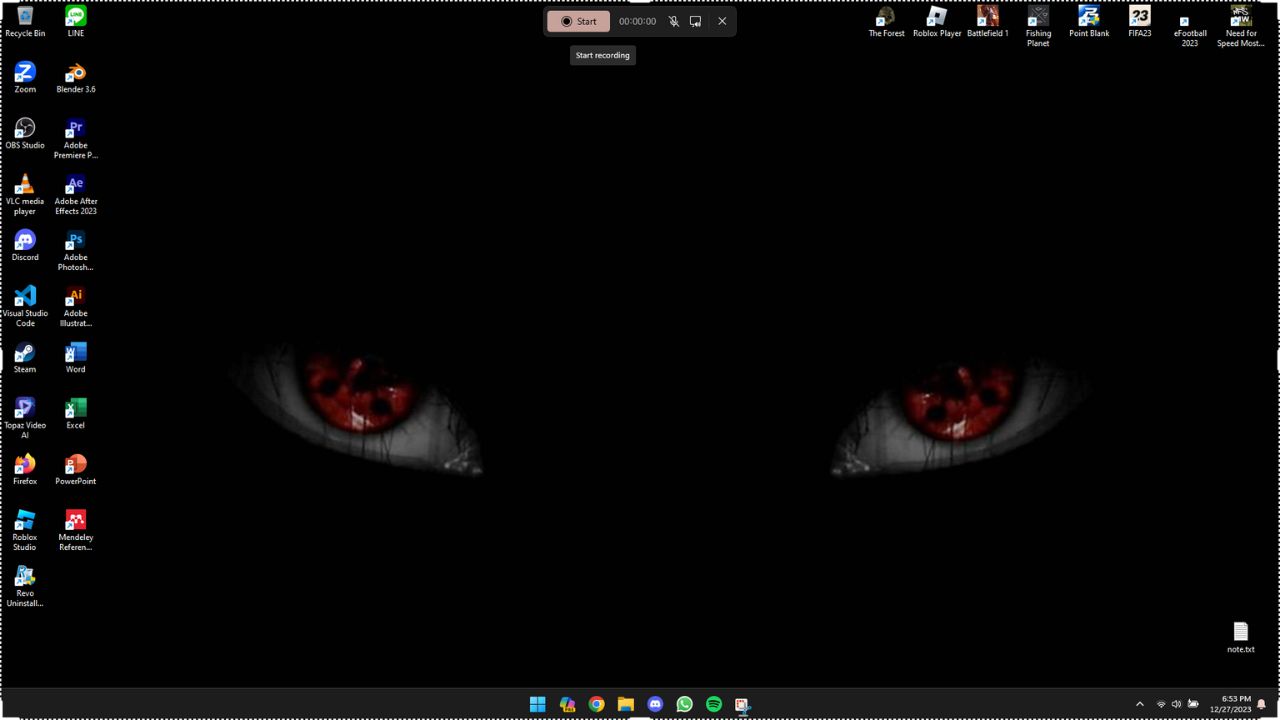Open the notifications bell
1280x720 pixels.
tap(1260, 704)
